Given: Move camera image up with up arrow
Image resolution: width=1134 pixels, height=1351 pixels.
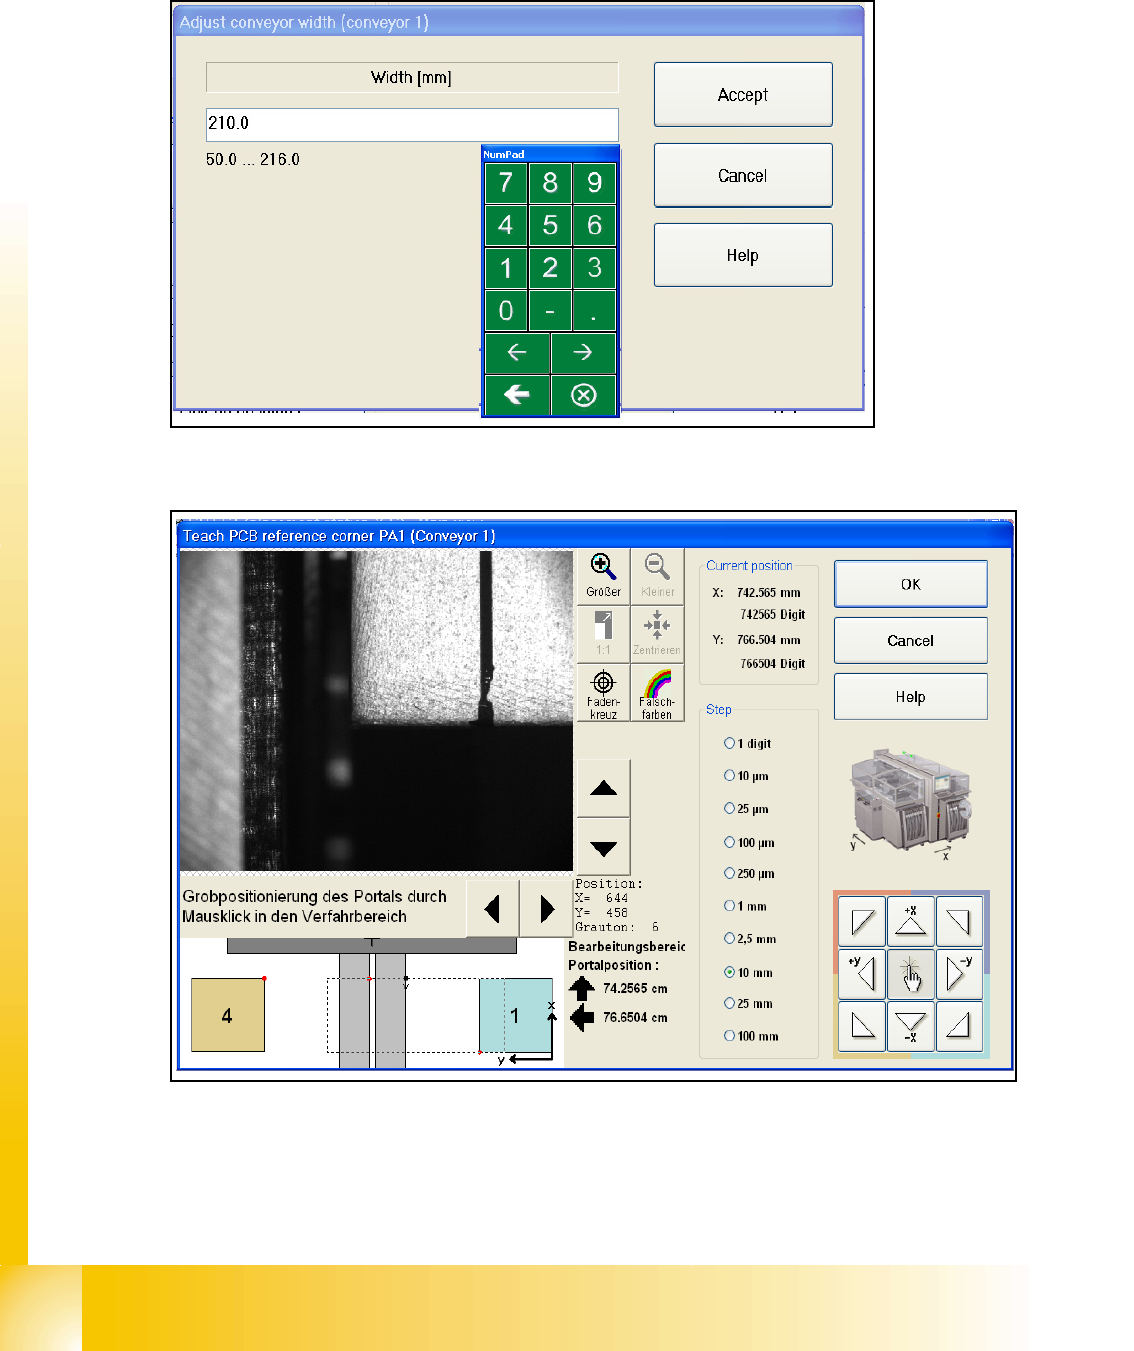Looking at the screenshot, I should click(x=604, y=788).
